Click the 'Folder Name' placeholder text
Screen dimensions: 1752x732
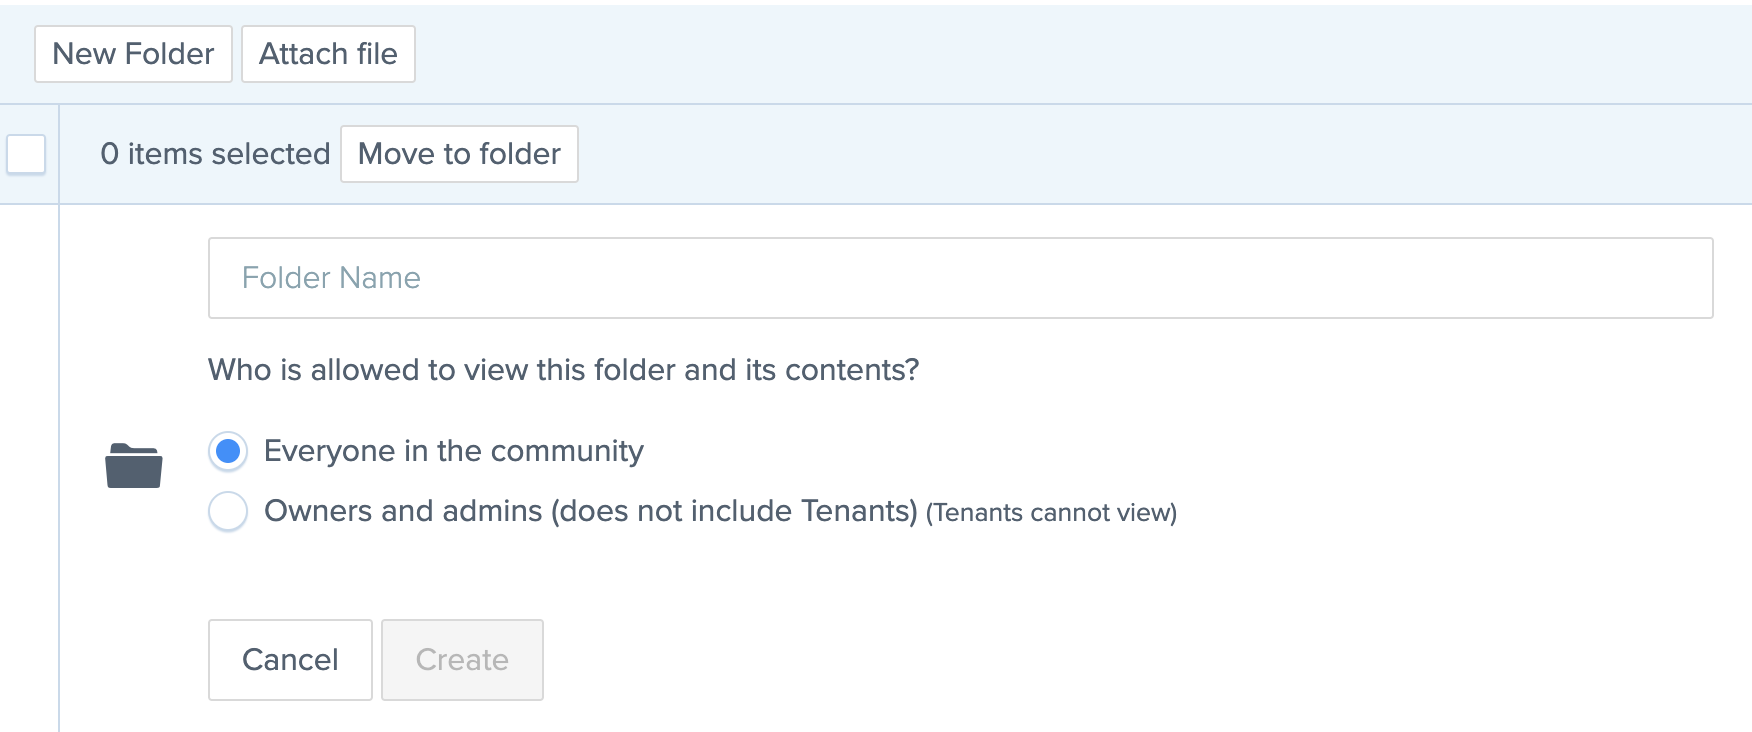click(331, 278)
